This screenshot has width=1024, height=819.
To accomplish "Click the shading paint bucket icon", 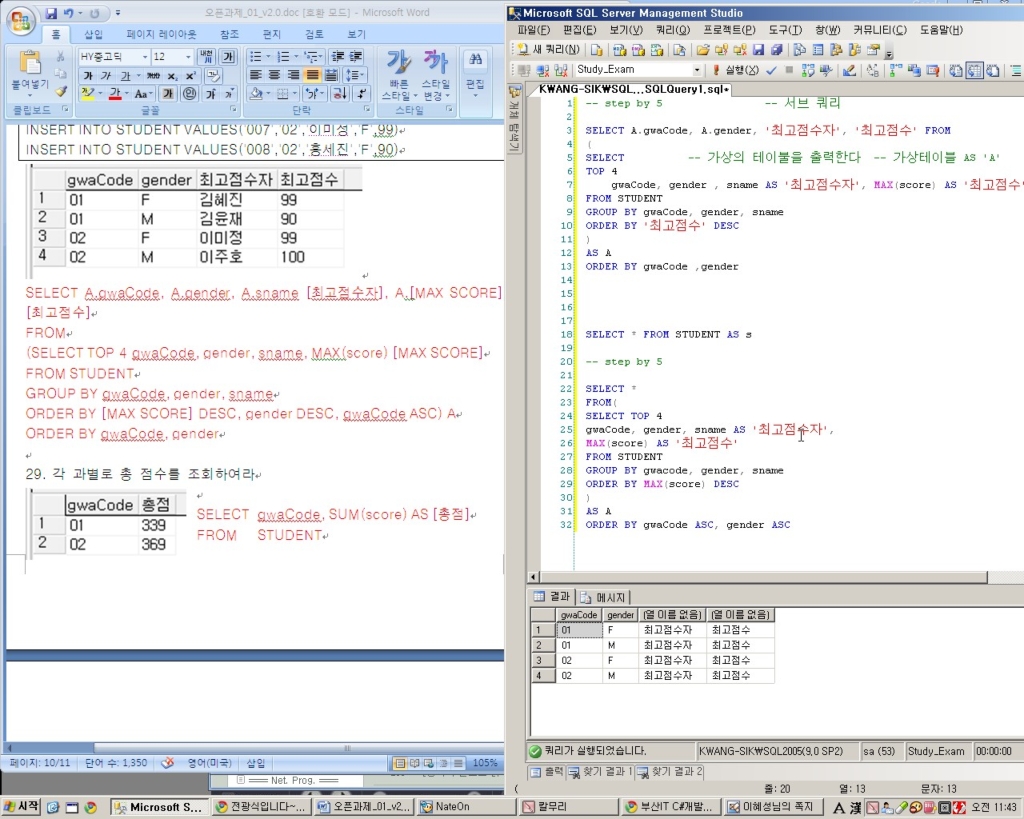I will click(256, 94).
